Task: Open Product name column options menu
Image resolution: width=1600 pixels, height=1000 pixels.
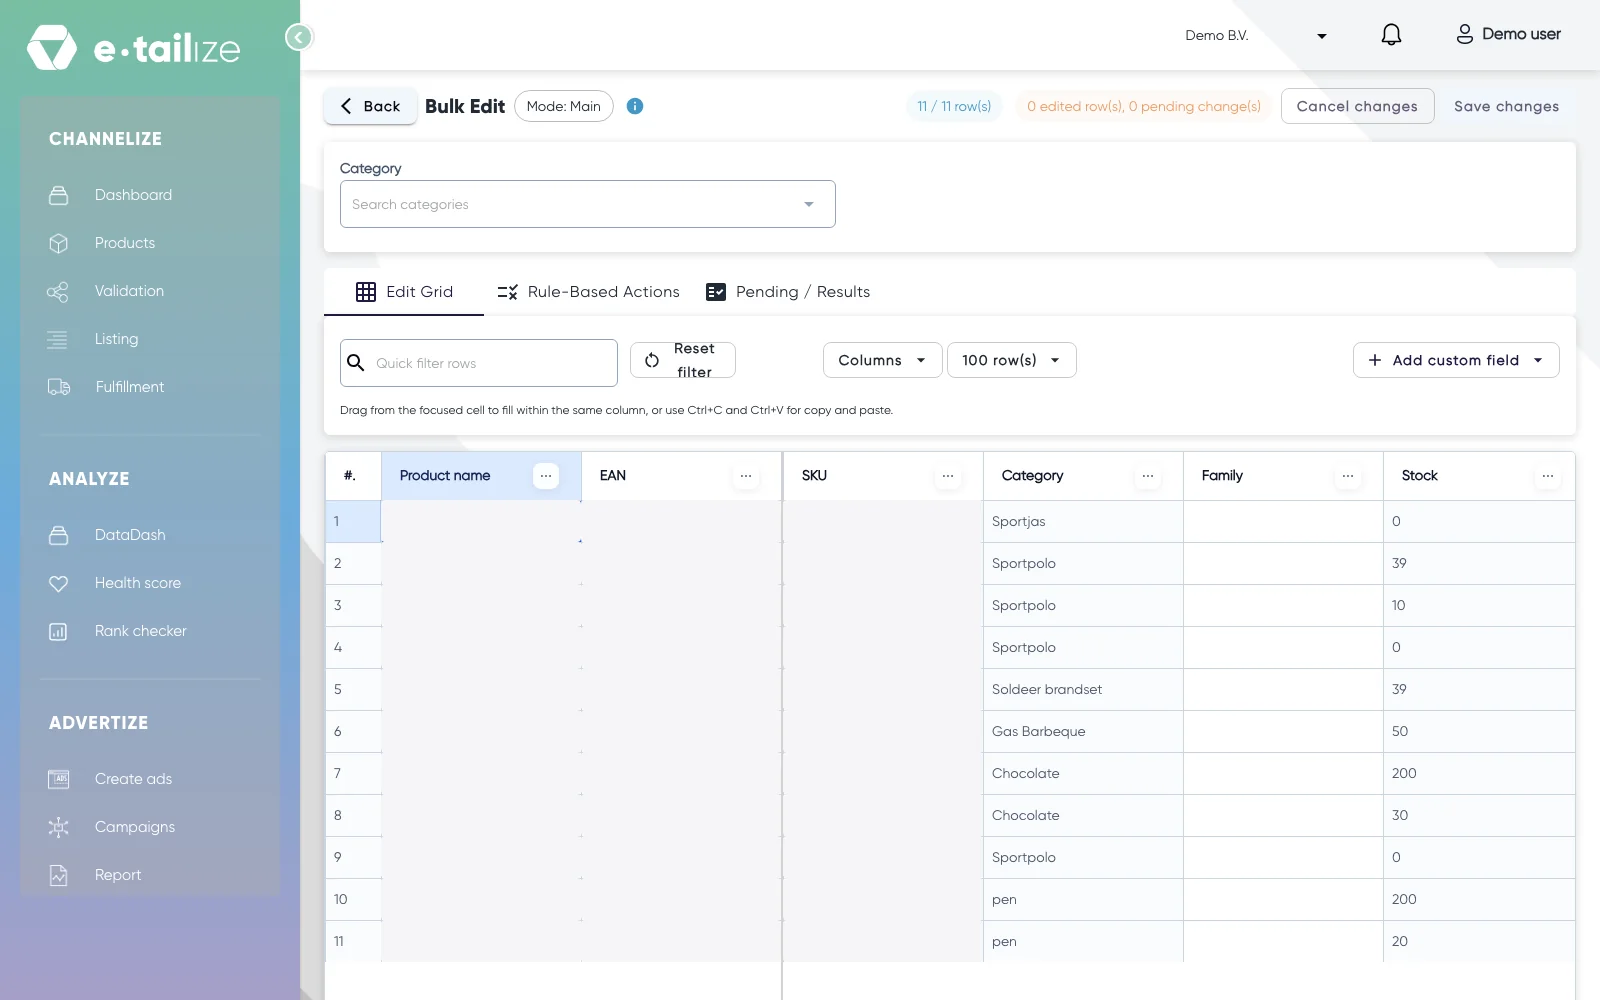Action: pos(546,476)
